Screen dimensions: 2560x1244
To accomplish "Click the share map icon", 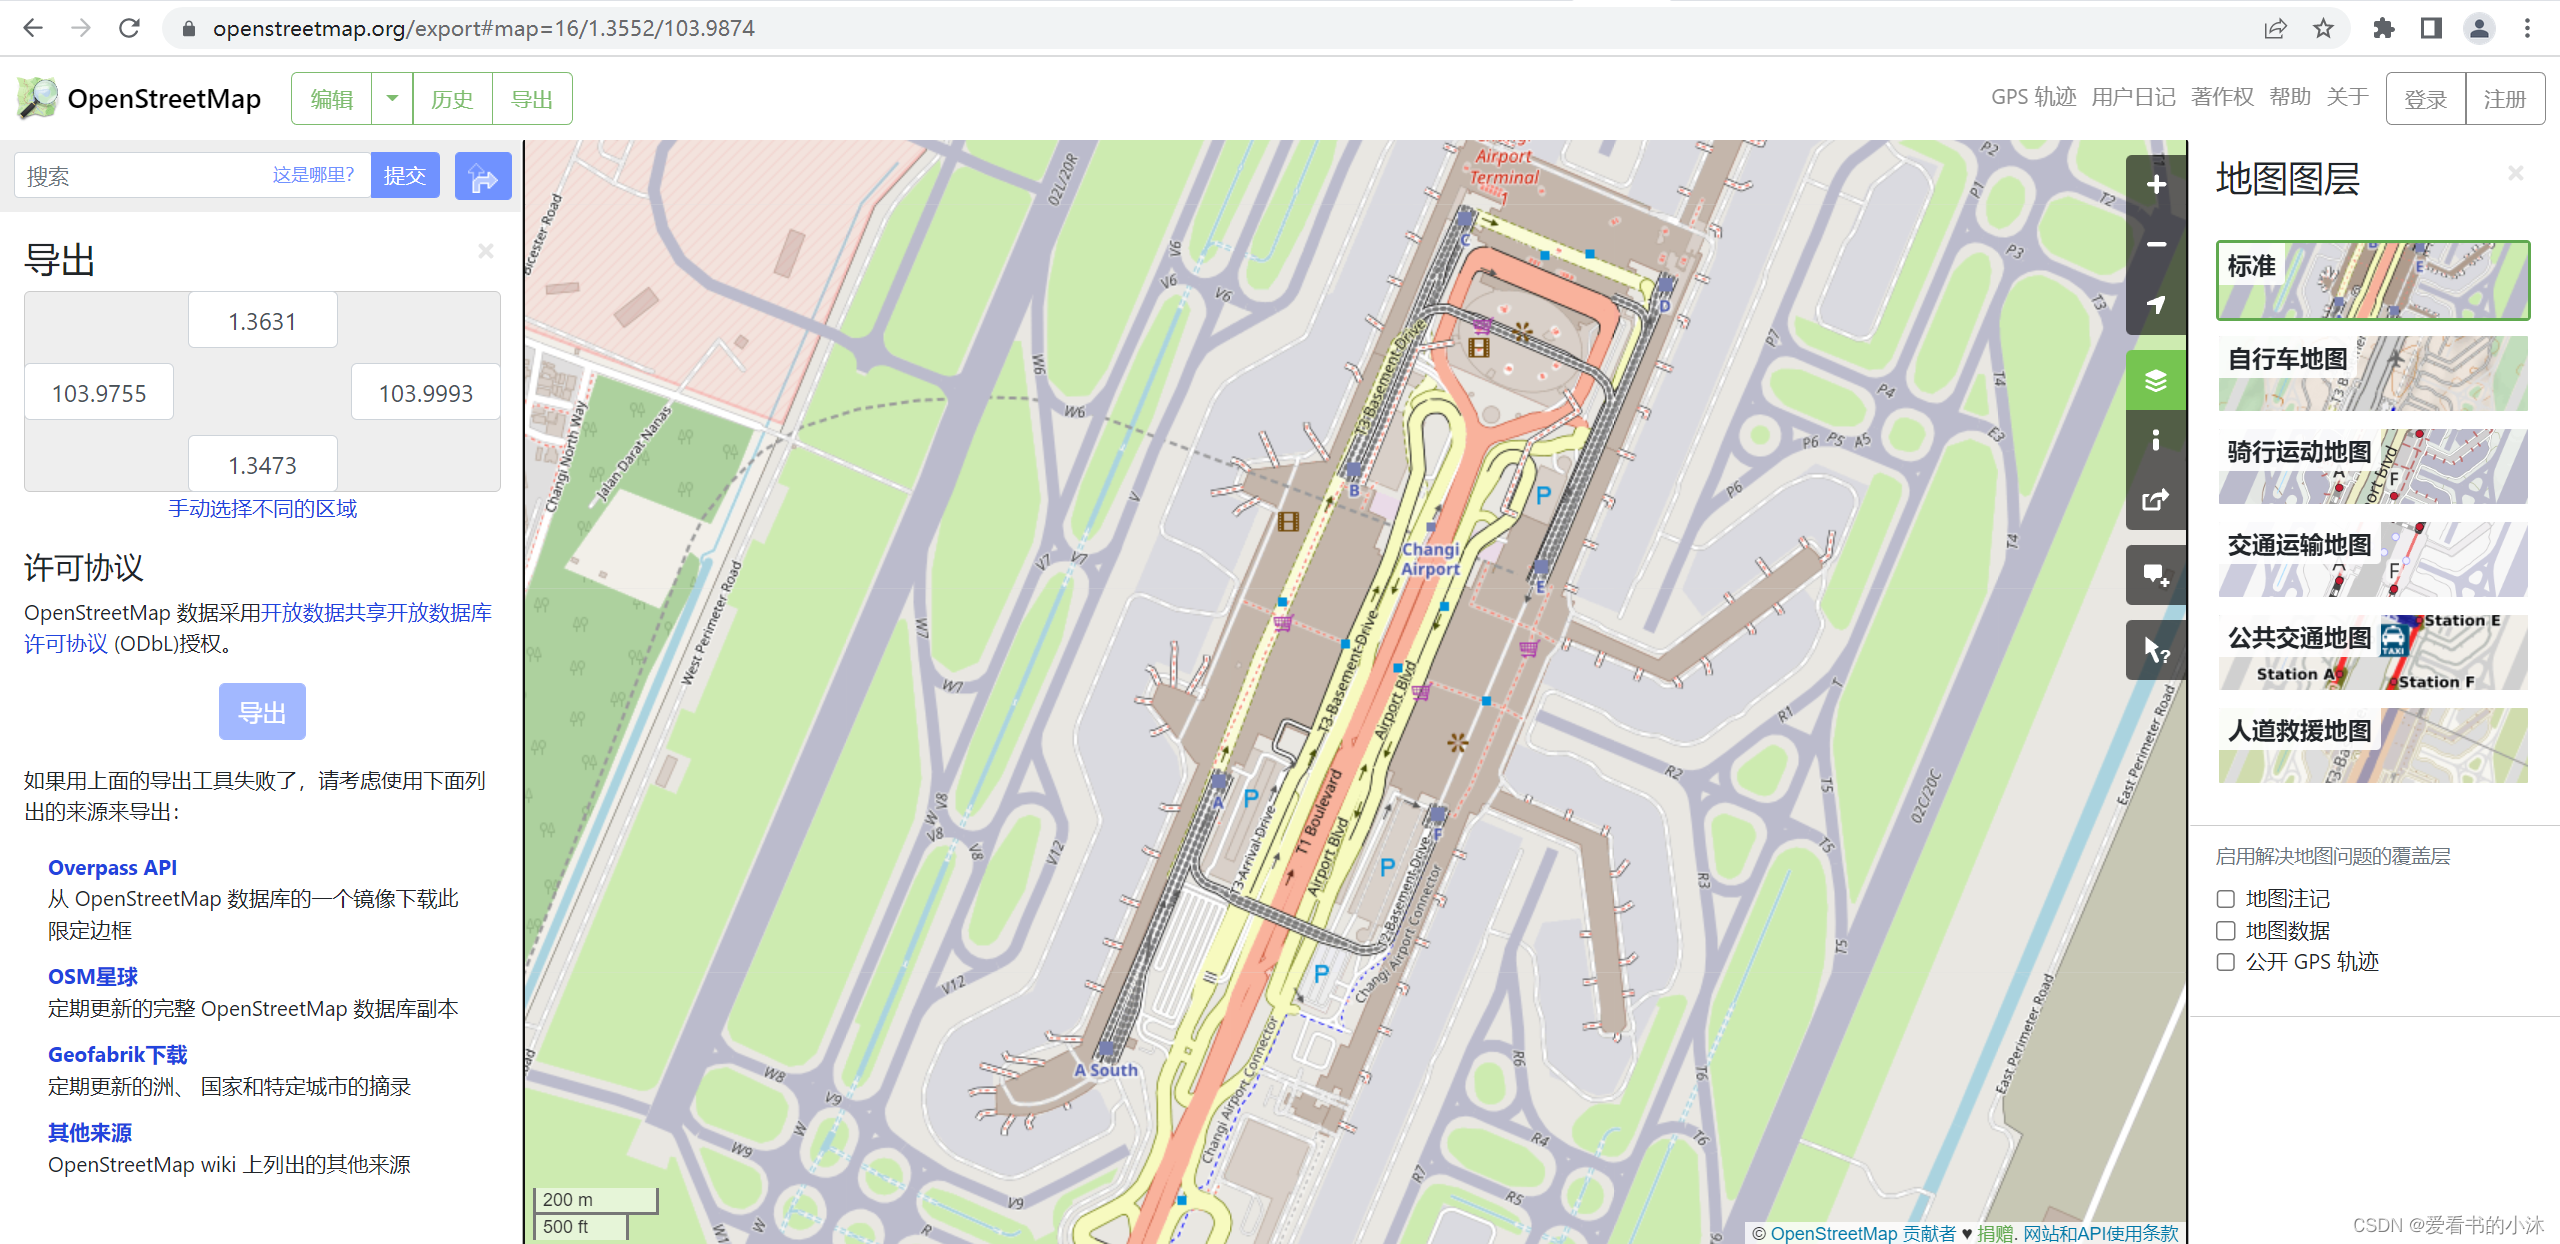I will coord(2156,499).
